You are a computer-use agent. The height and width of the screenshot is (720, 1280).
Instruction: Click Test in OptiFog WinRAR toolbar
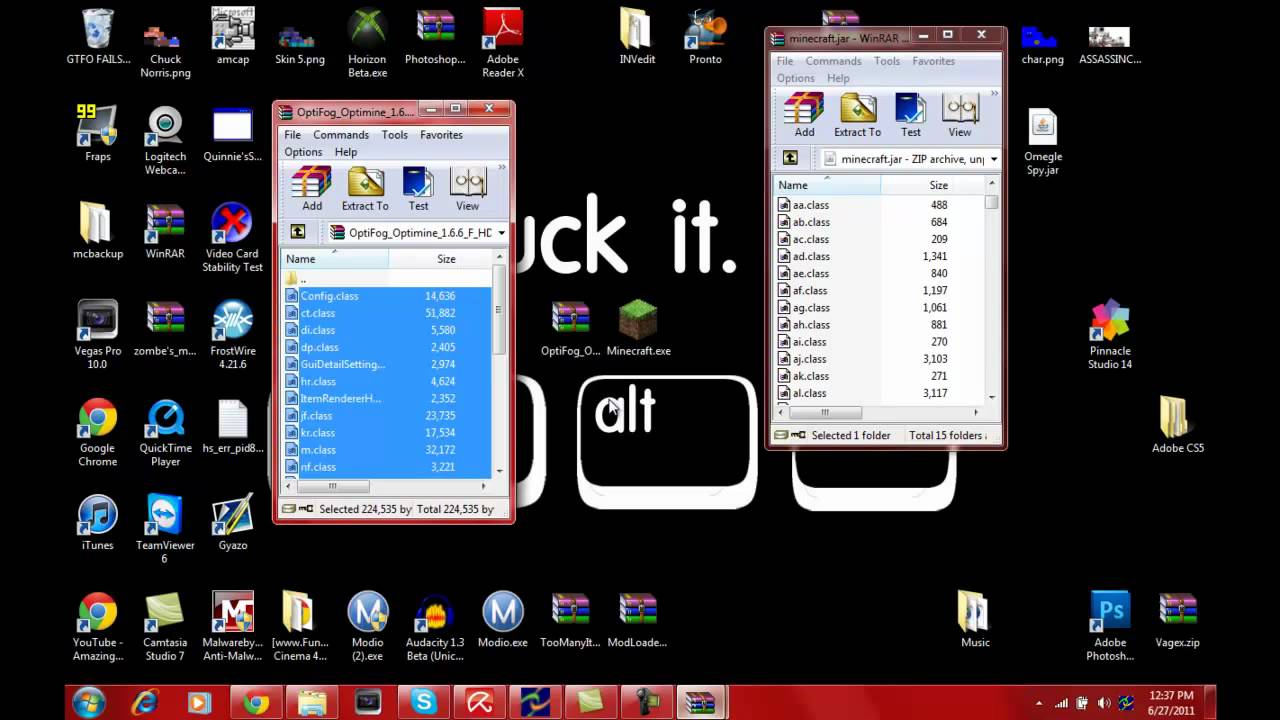click(x=418, y=189)
